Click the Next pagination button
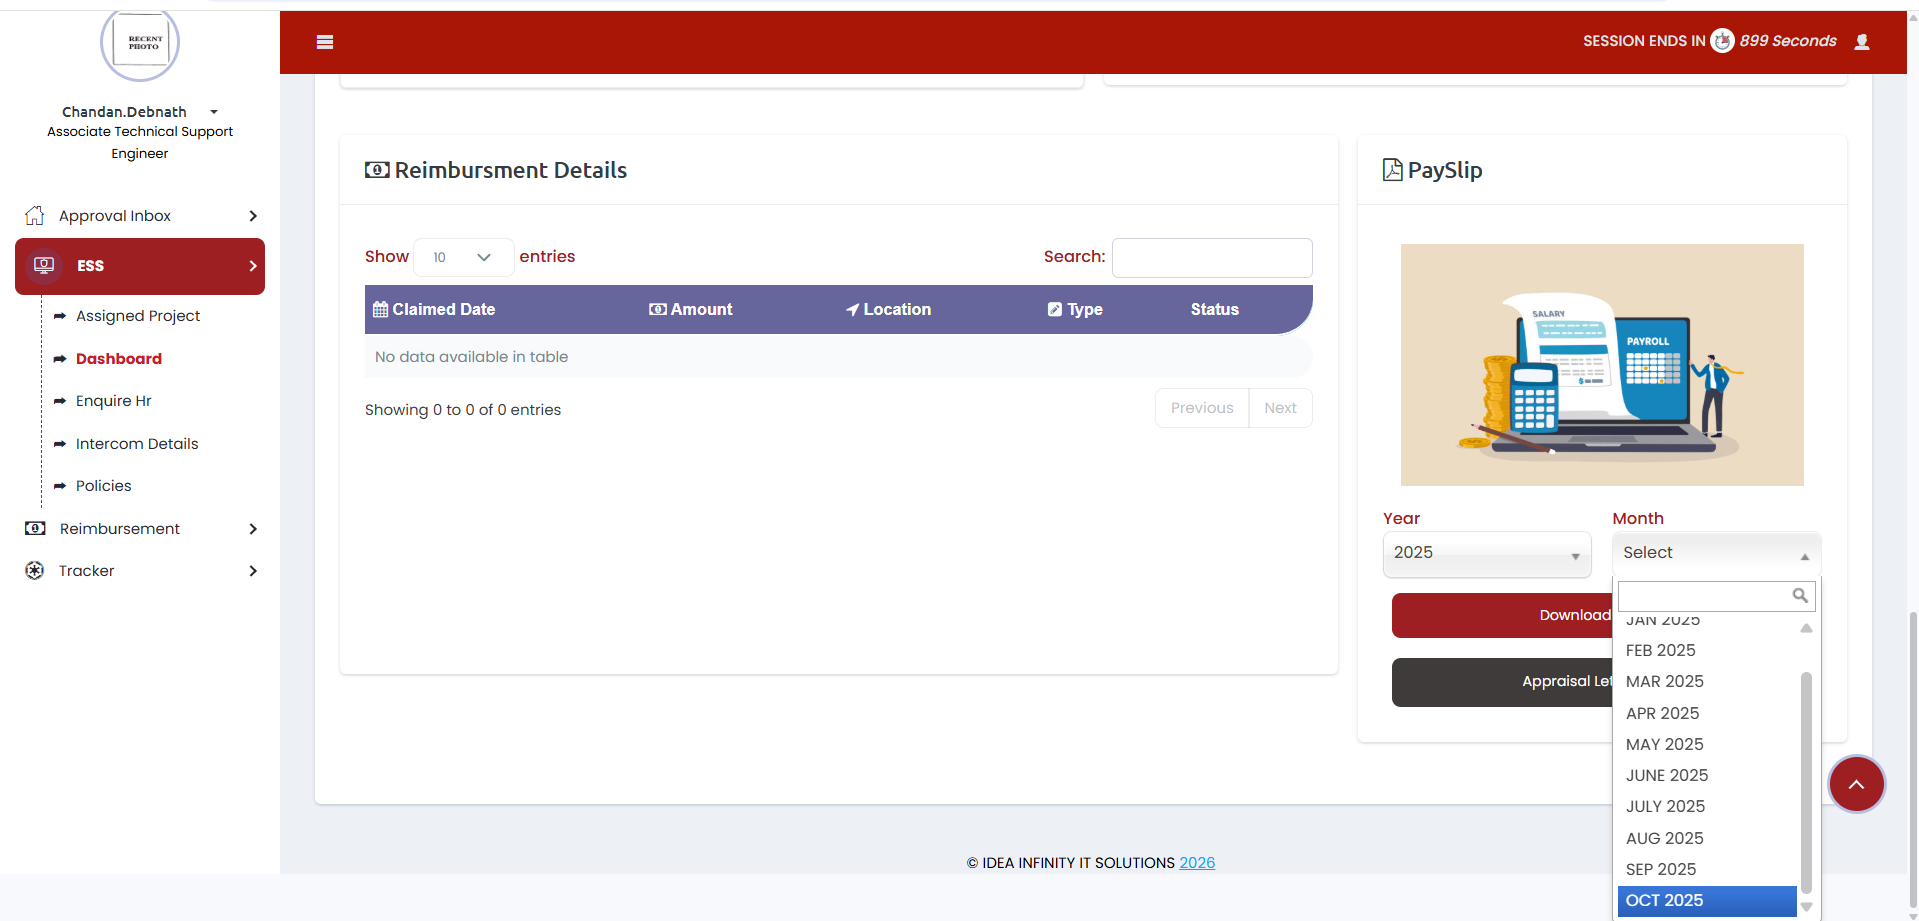 (x=1280, y=408)
